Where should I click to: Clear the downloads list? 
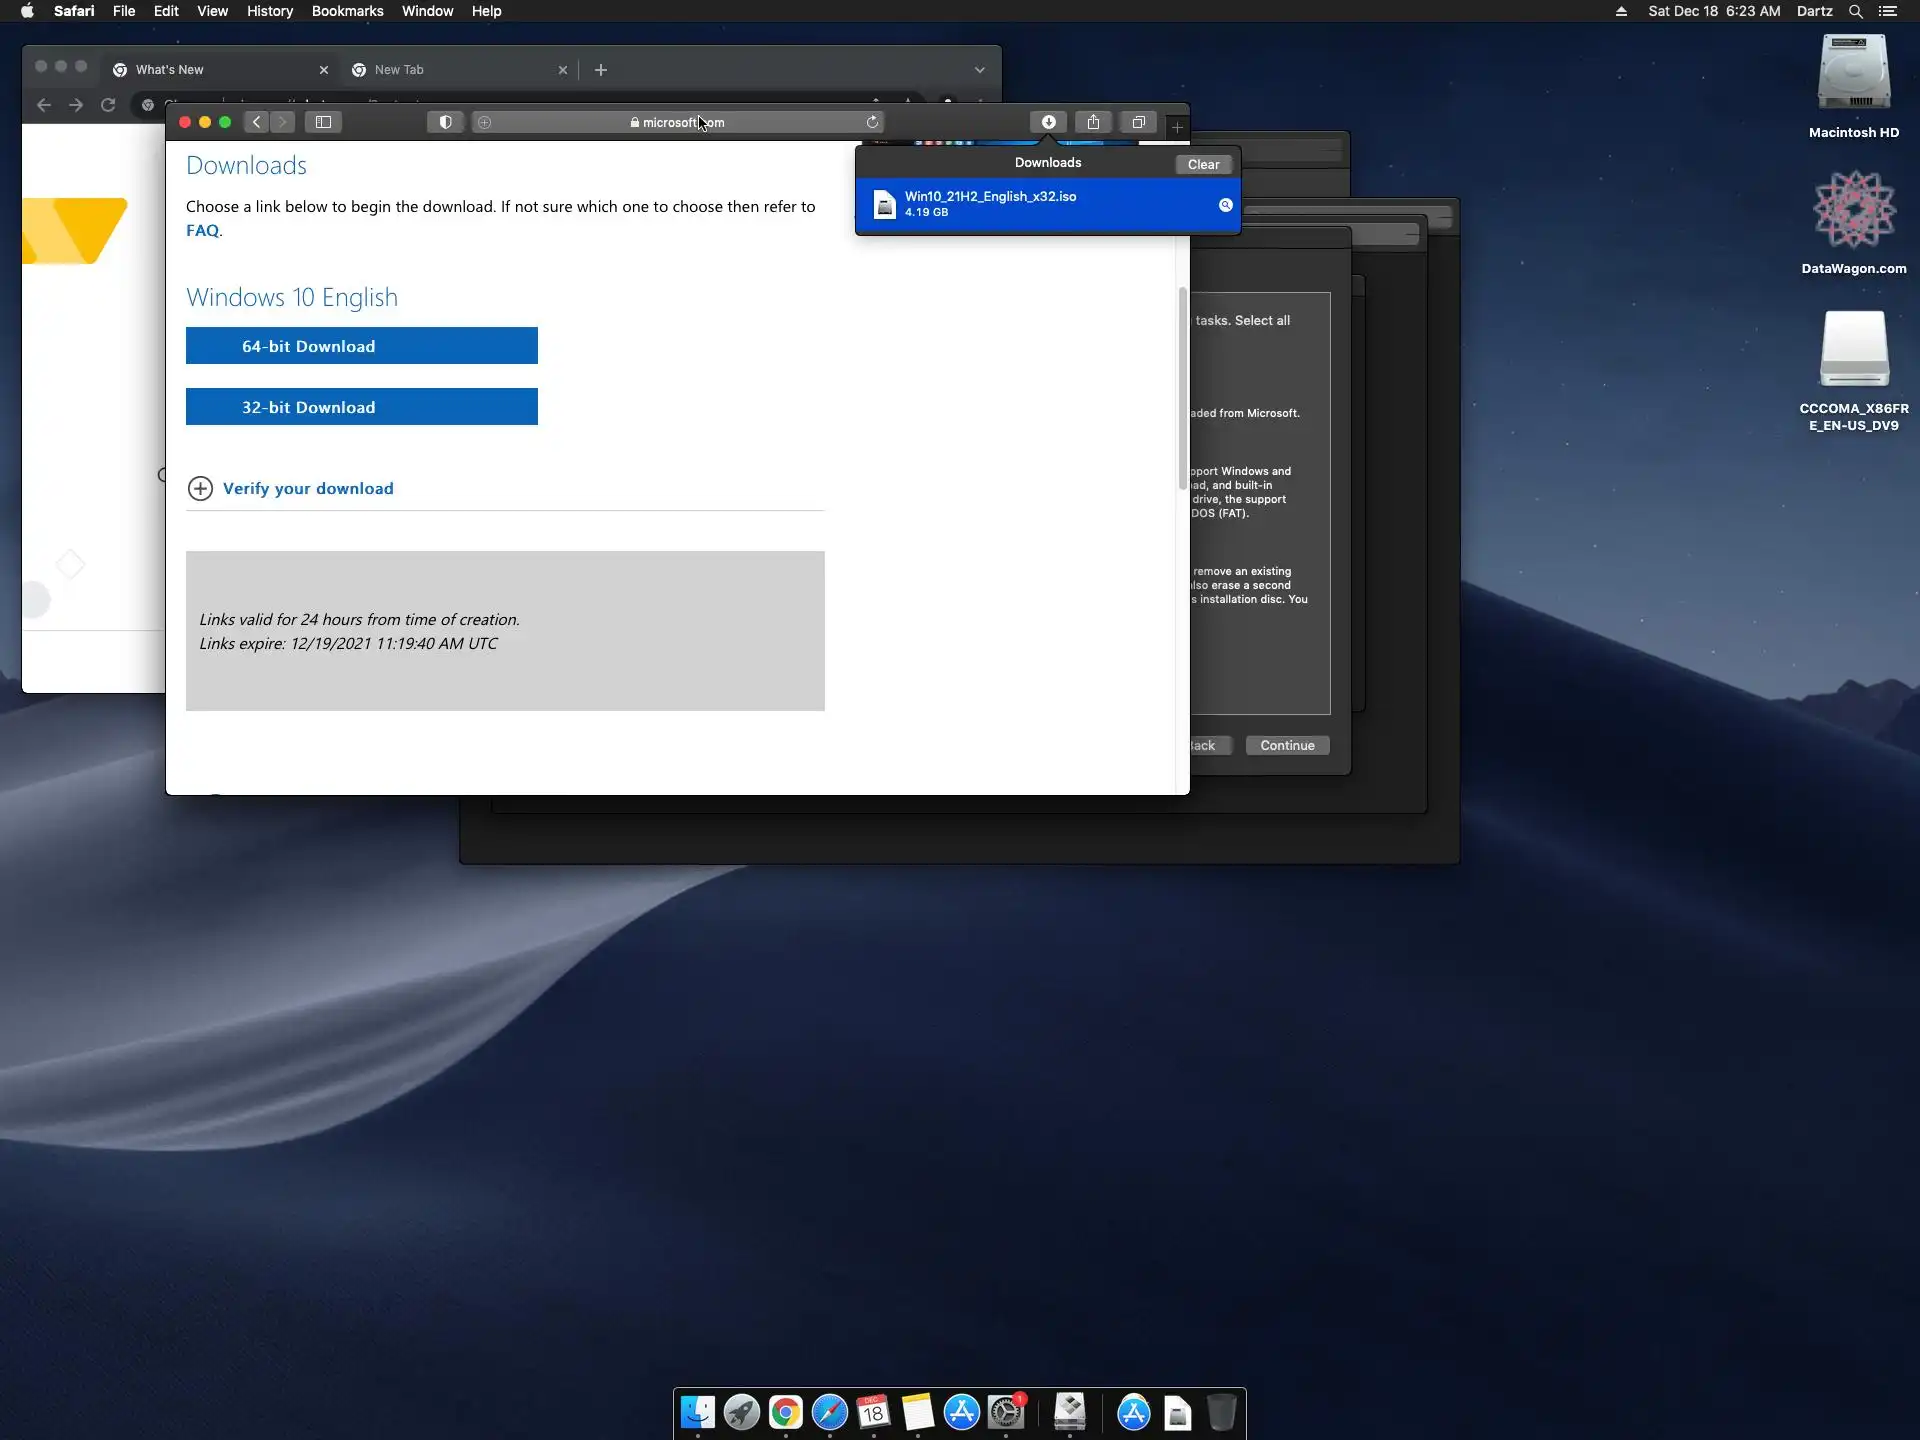1203,165
